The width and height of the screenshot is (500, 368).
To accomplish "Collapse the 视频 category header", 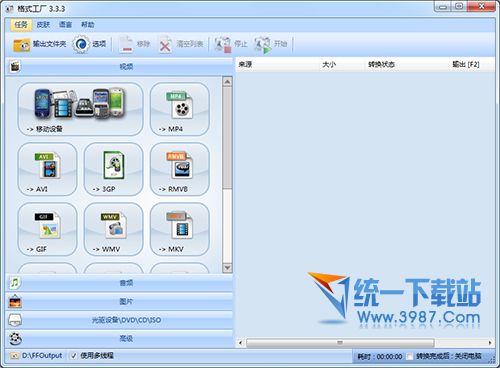I will click(119, 67).
